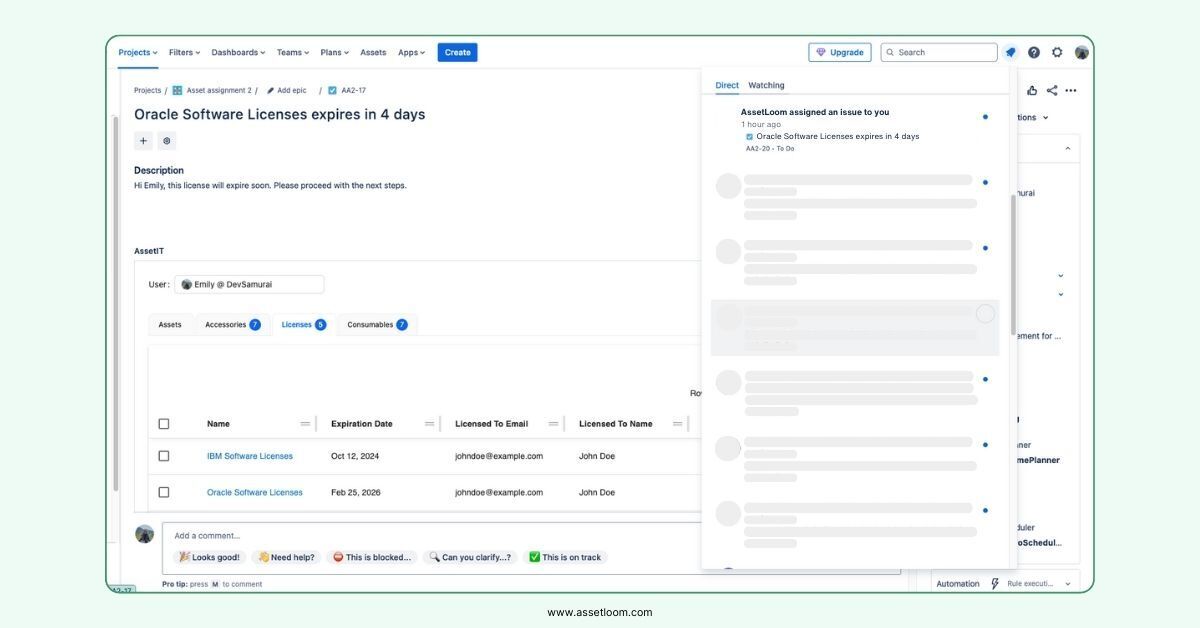The height and width of the screenshot is (628, 1200).
Task: Toggle read circle on highlighted notification
Action: (985, 314)
